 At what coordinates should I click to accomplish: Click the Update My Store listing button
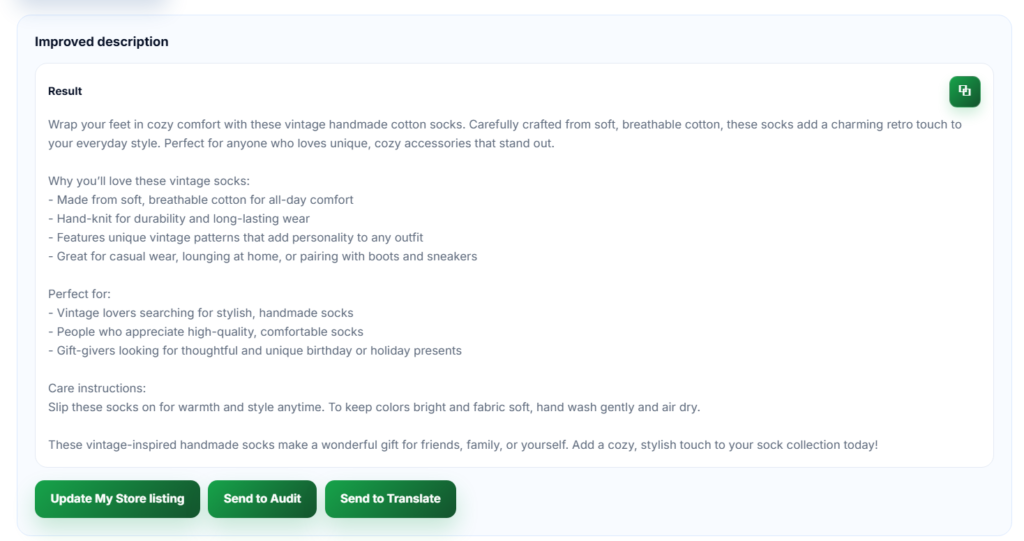pyautogui.click(x=118, y=499)
